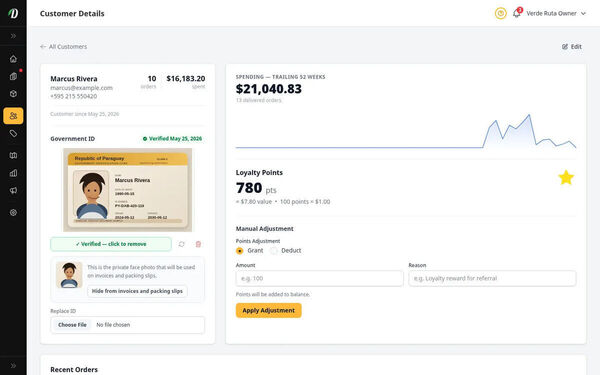Click the 'Verified May 25, 2026' status

[x=172, y=139]
